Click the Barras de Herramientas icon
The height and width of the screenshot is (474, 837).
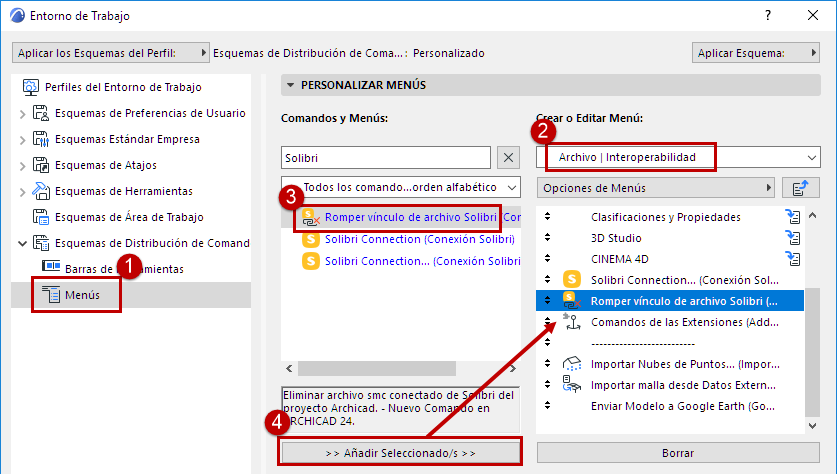click(x=51, y=266)
